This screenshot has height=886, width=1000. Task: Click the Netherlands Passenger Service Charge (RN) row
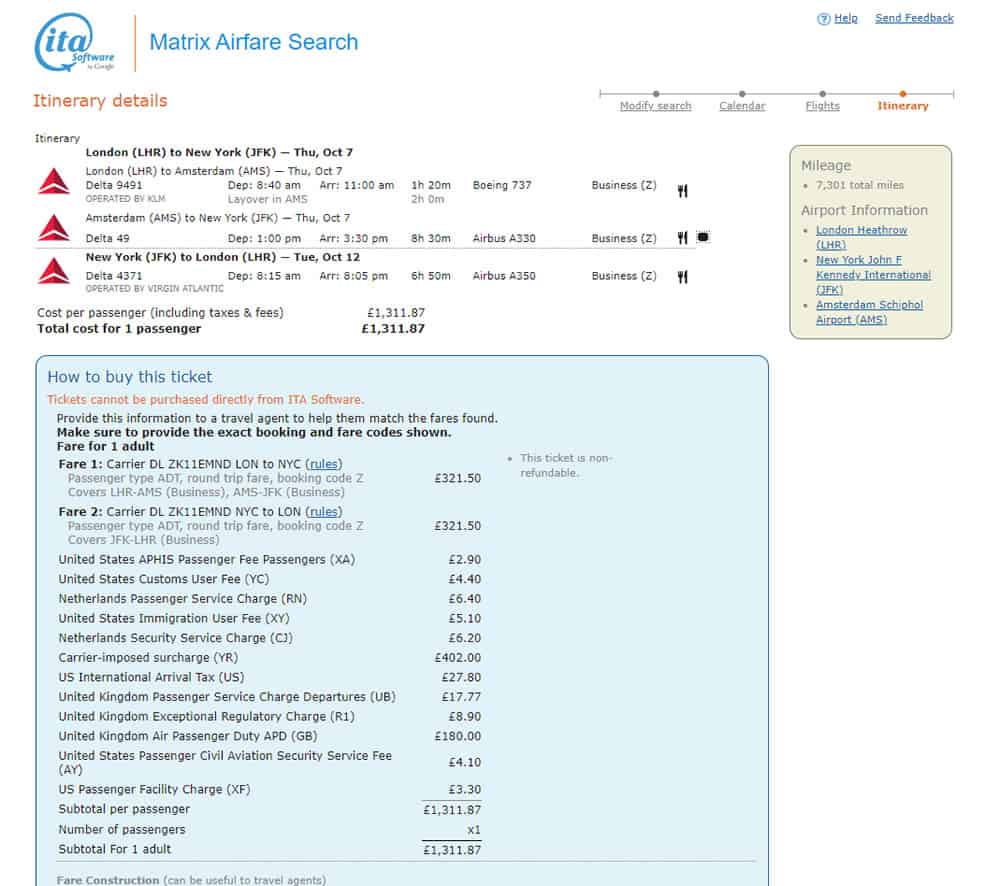[x=270, y=599]
